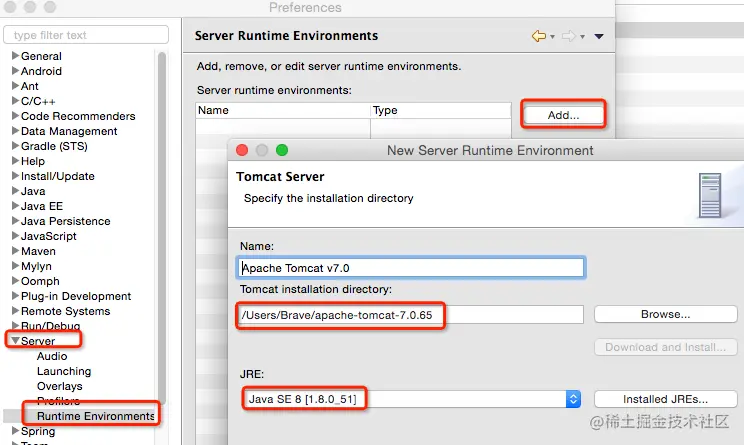Expand the Mylyn tree node

15,266
